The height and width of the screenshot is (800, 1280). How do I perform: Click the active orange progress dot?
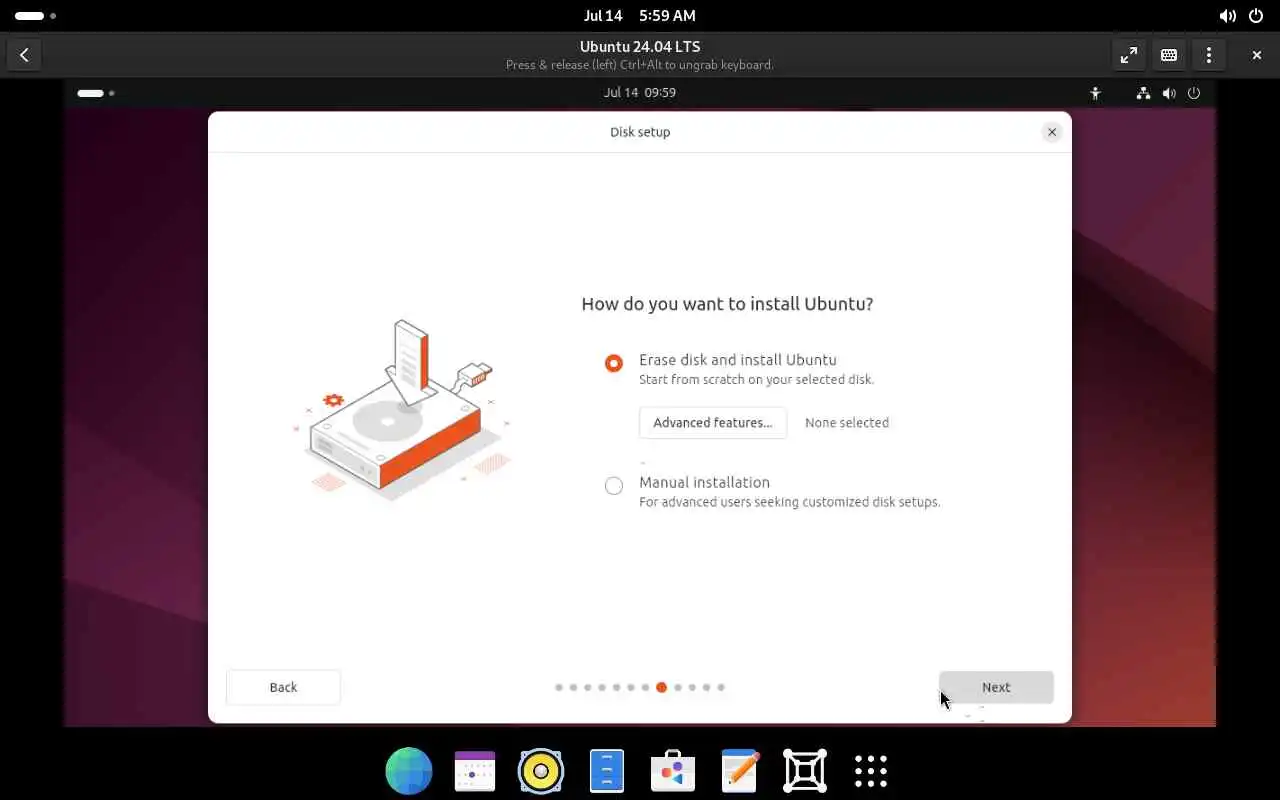pos(661,687)
